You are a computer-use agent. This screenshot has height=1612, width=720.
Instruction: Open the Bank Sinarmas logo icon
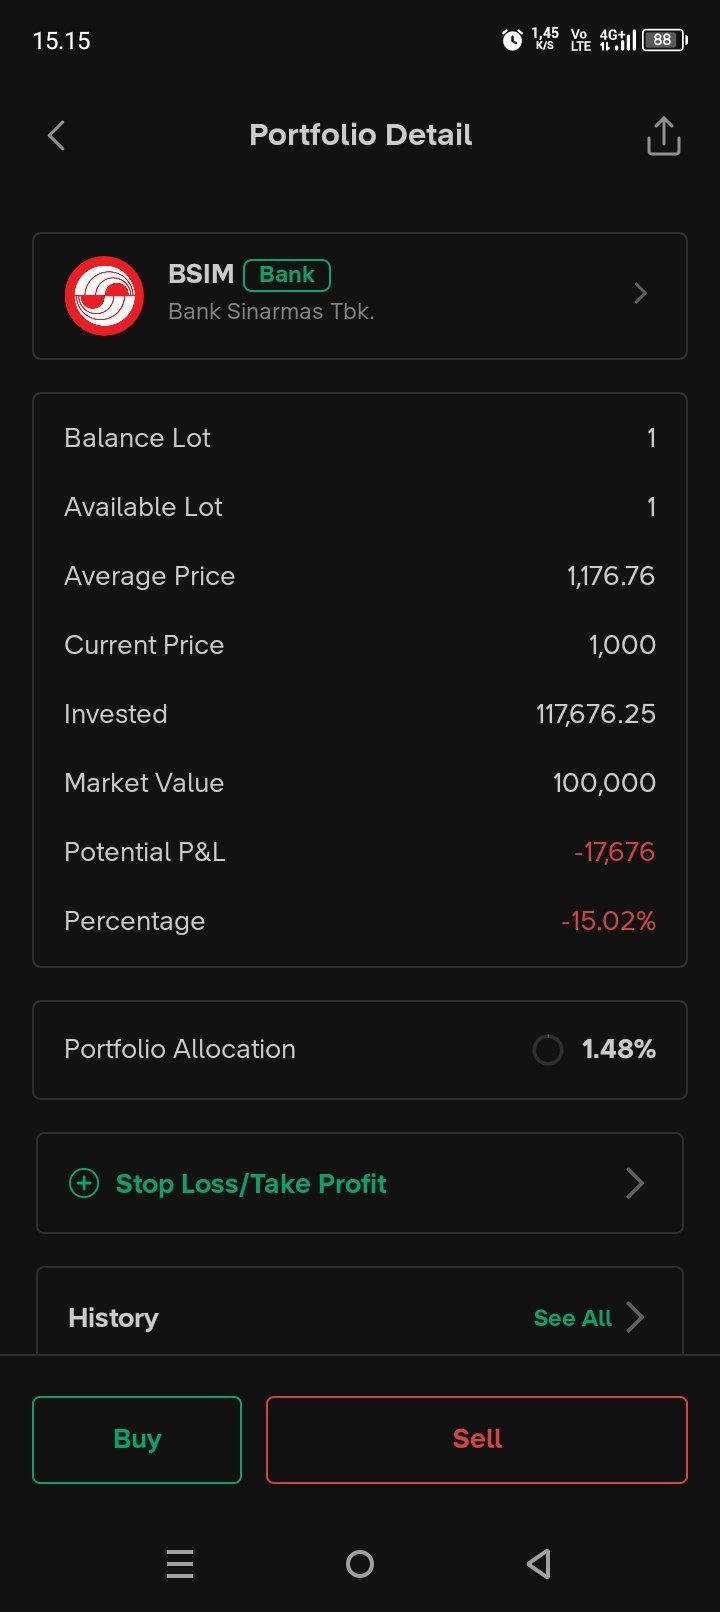click(104, 296)
